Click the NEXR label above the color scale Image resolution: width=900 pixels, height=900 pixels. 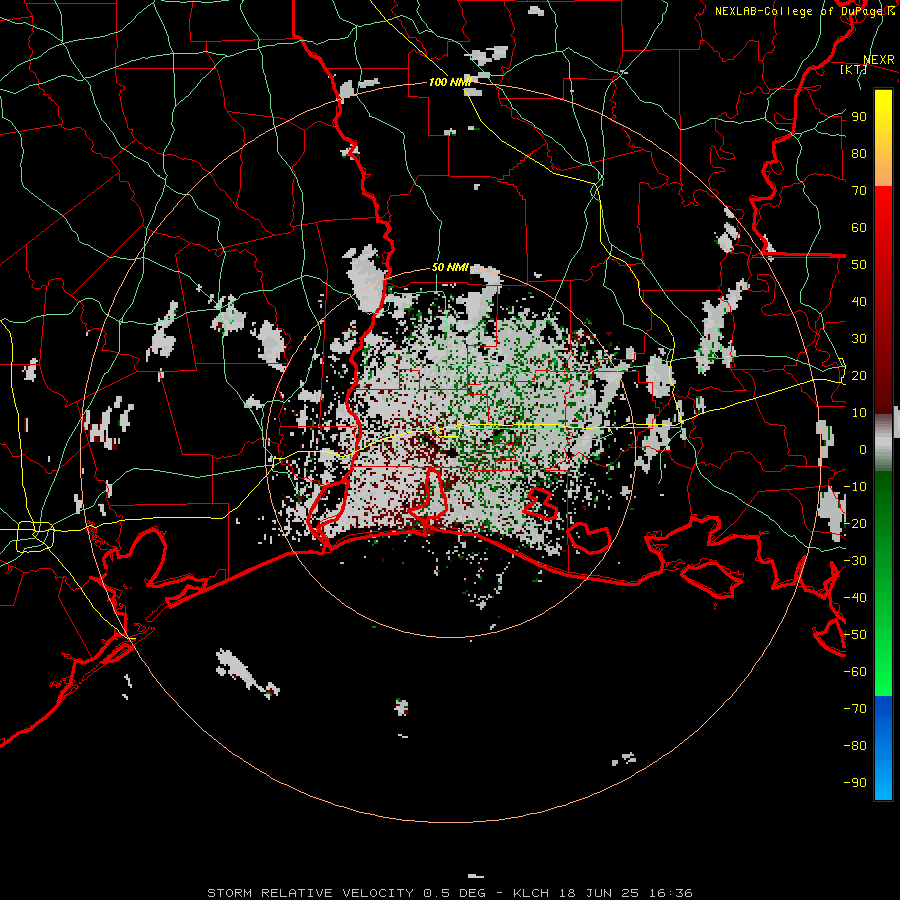tap(879, 60)
